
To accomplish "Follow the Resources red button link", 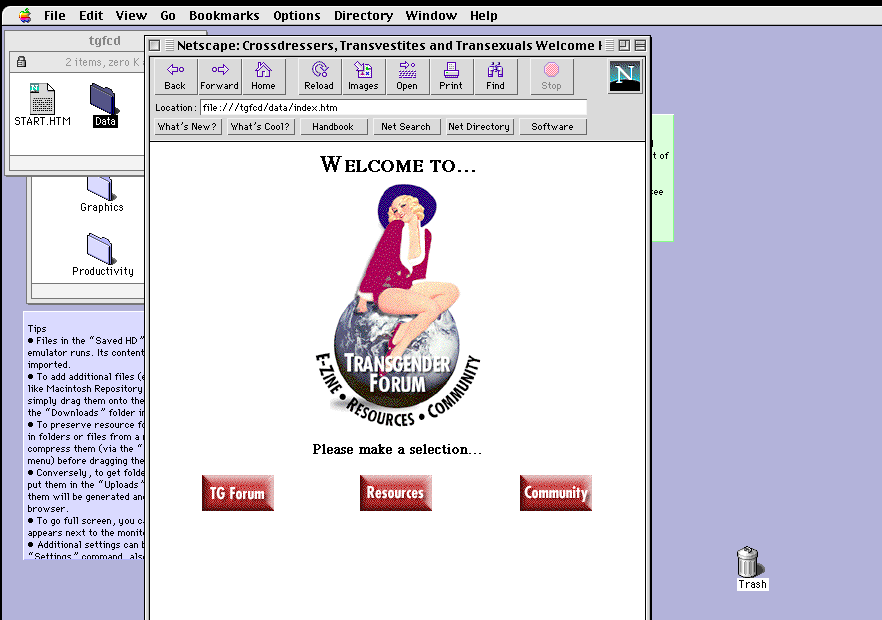I will point(395,493).
